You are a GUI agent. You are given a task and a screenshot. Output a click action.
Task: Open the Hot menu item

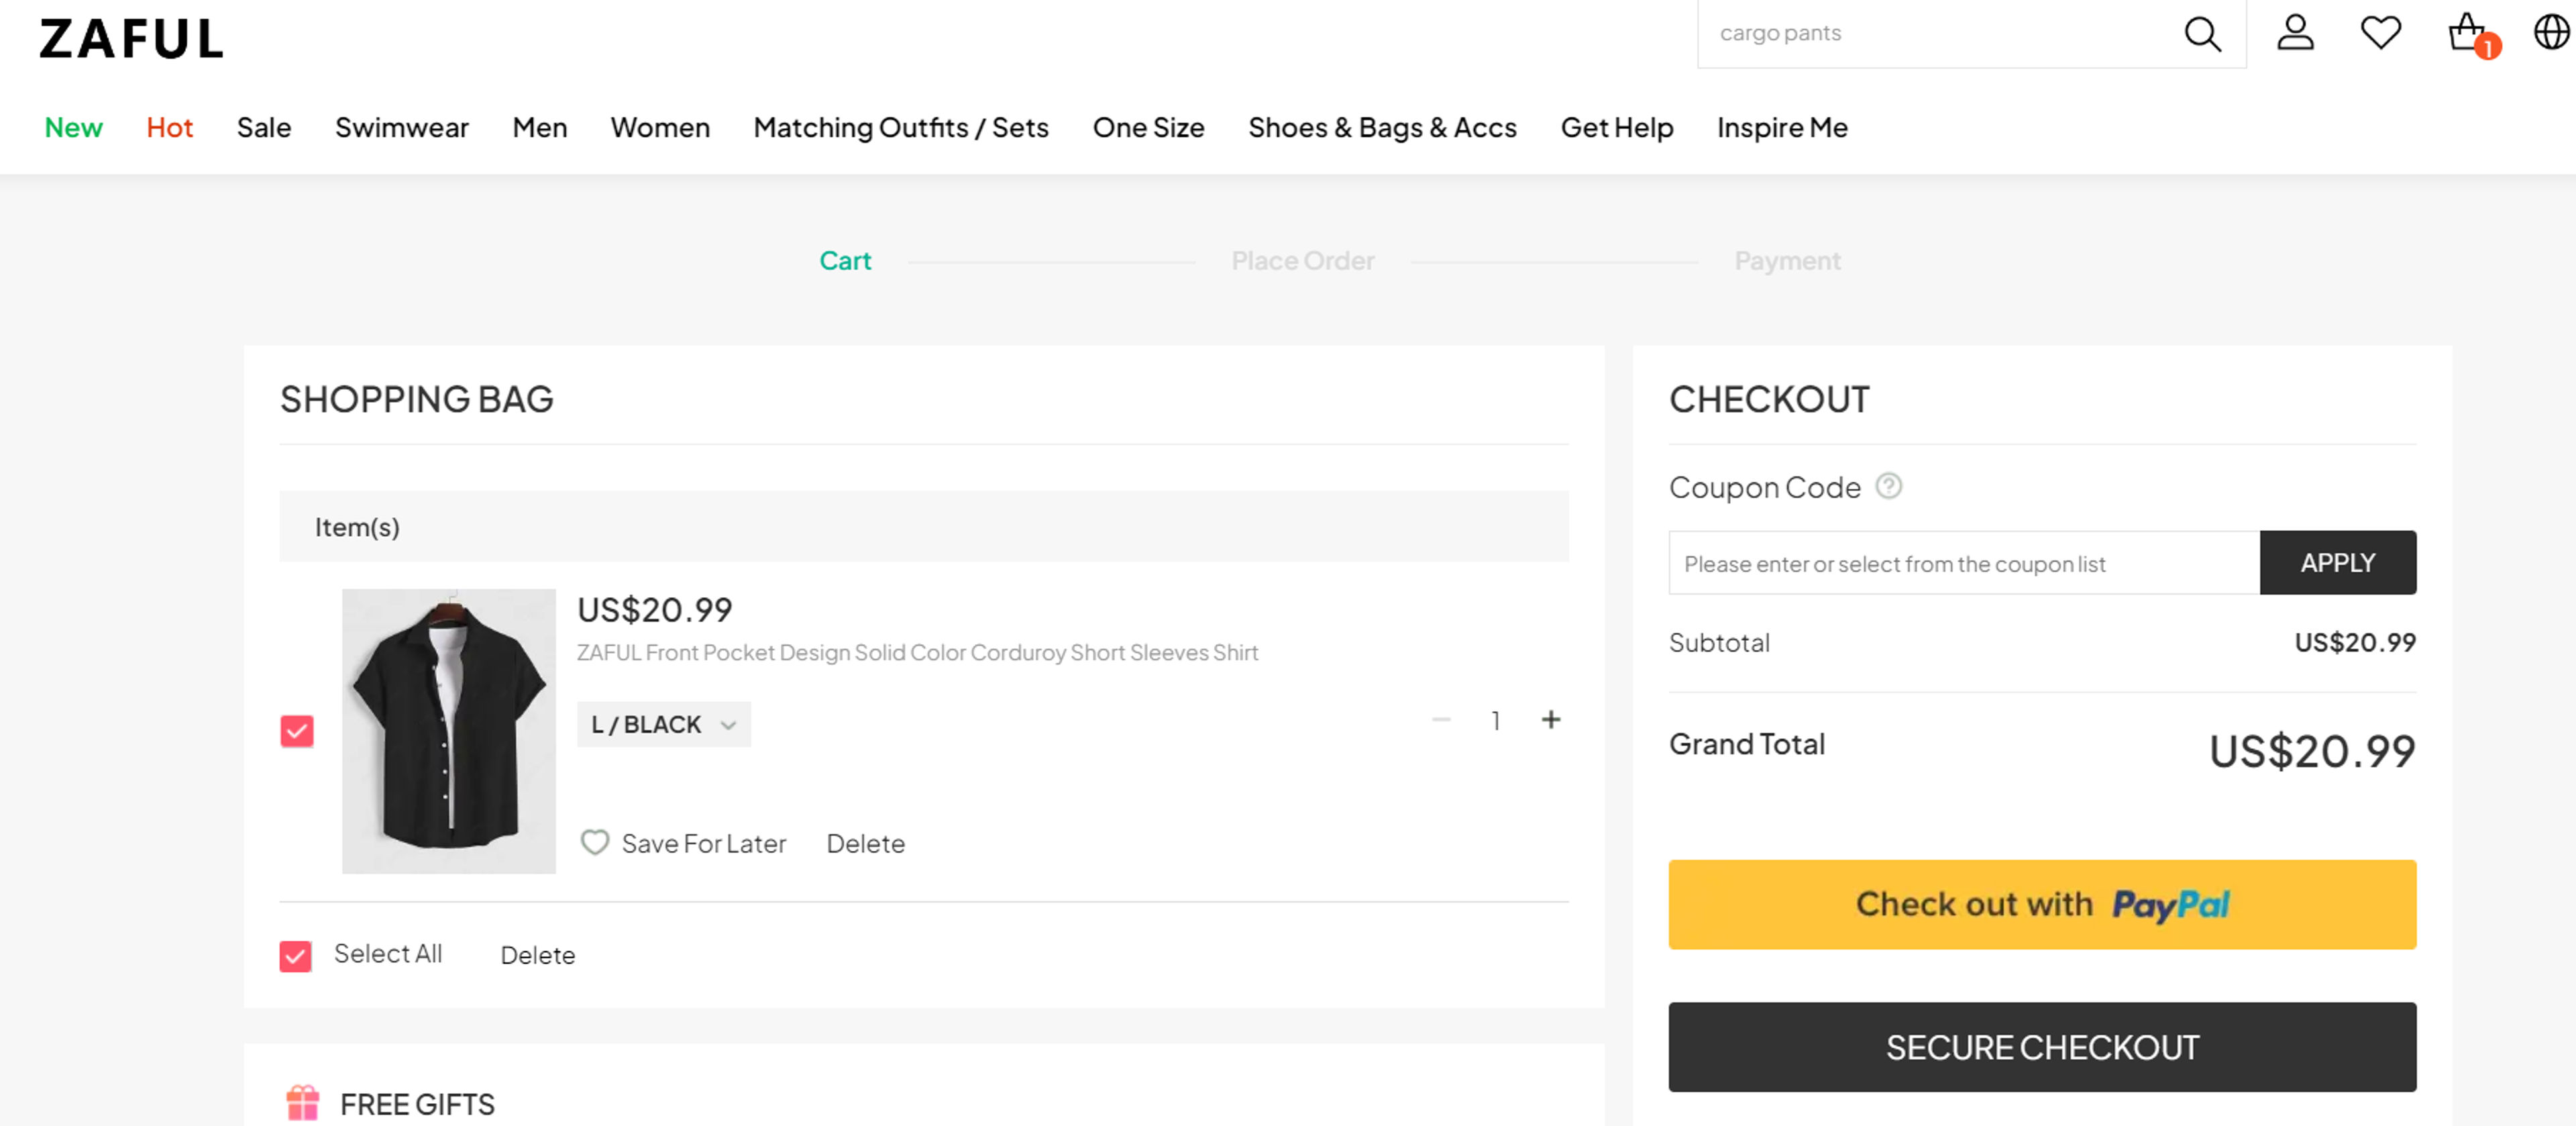point(169,128)
